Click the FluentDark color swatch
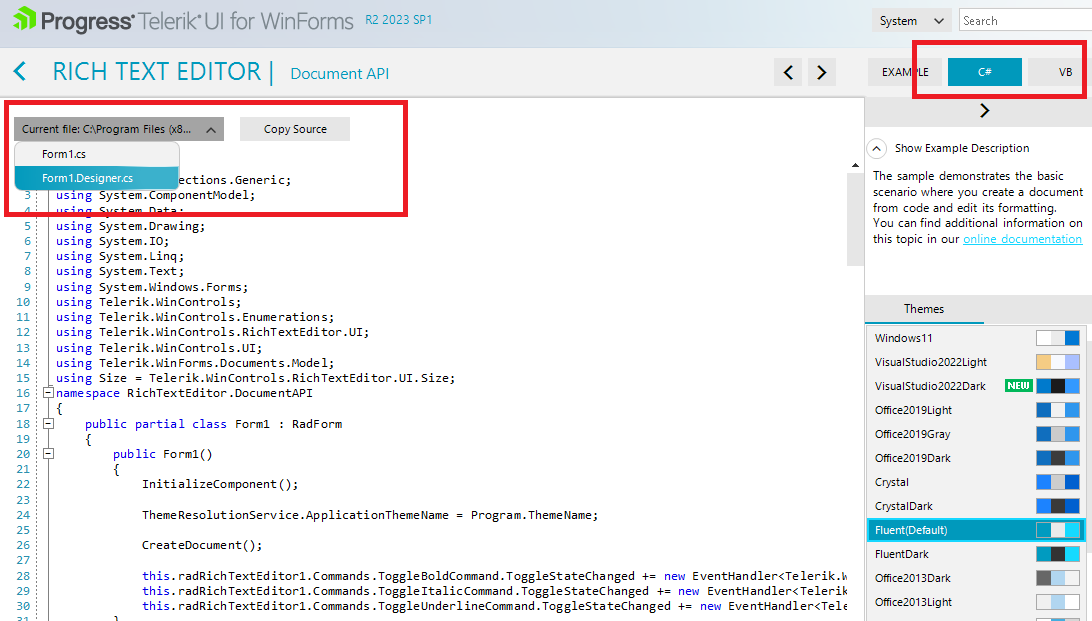Screen dimensions: 1092x621 [x=1058, y=554]
